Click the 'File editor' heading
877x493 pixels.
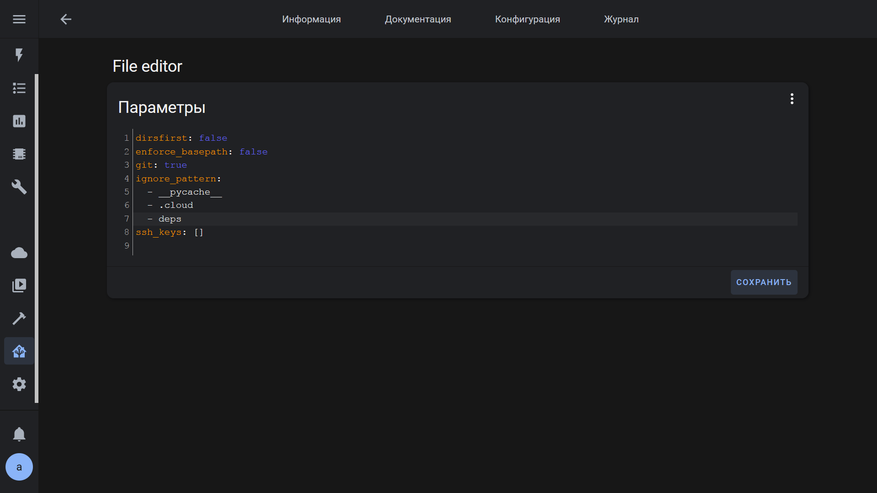pyautogui.click(x=148, y=66)
